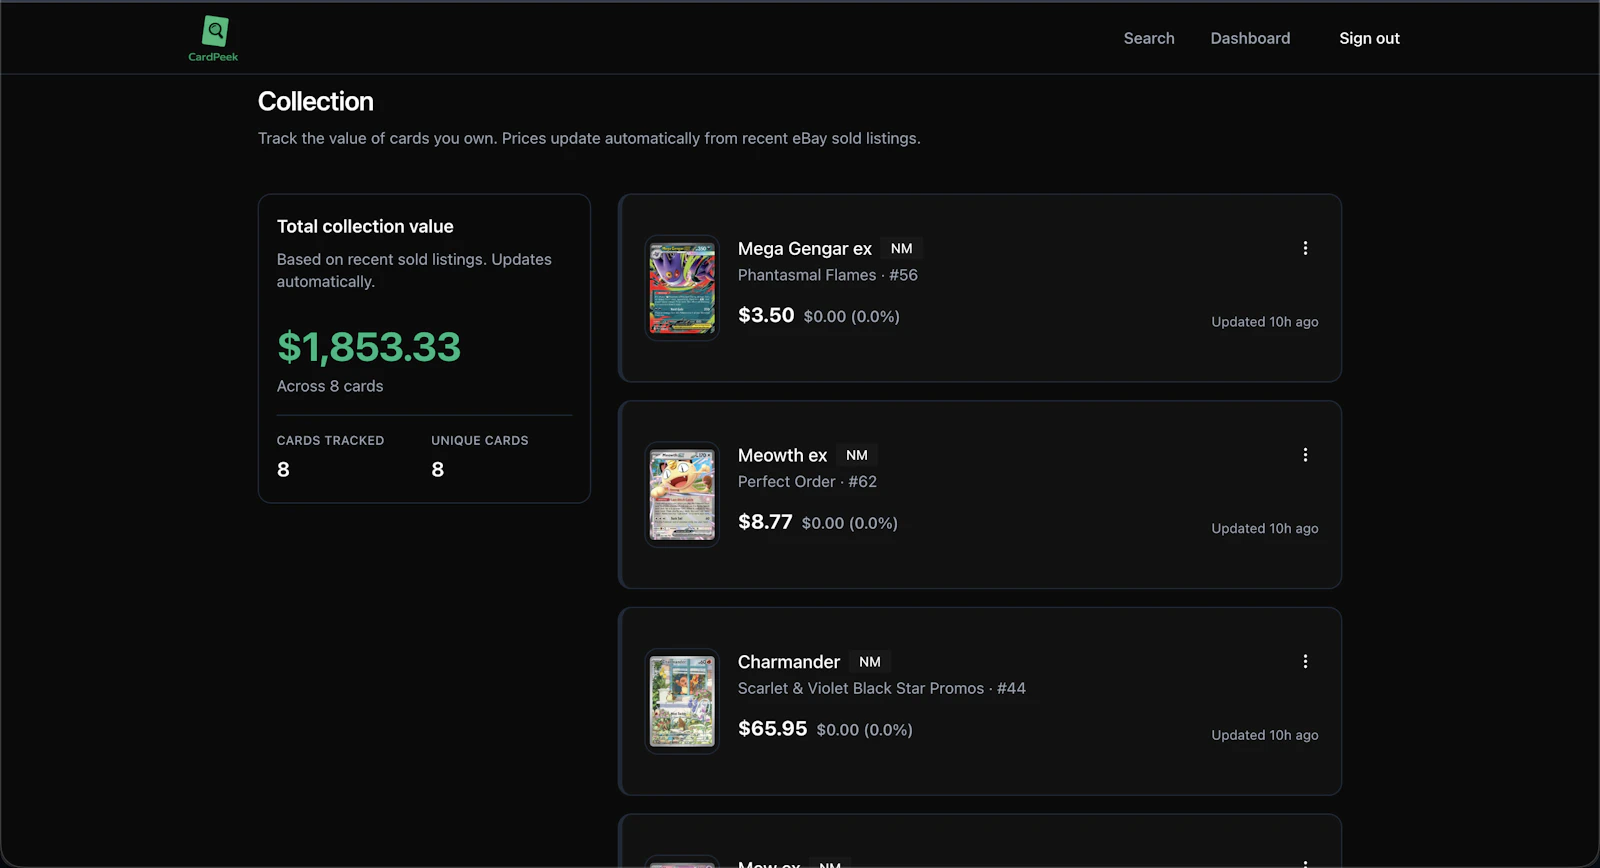The width and height of the screenshot is (1600, 868).
Task: View the Mega Gengar ex card image
Action: [682, 288]
